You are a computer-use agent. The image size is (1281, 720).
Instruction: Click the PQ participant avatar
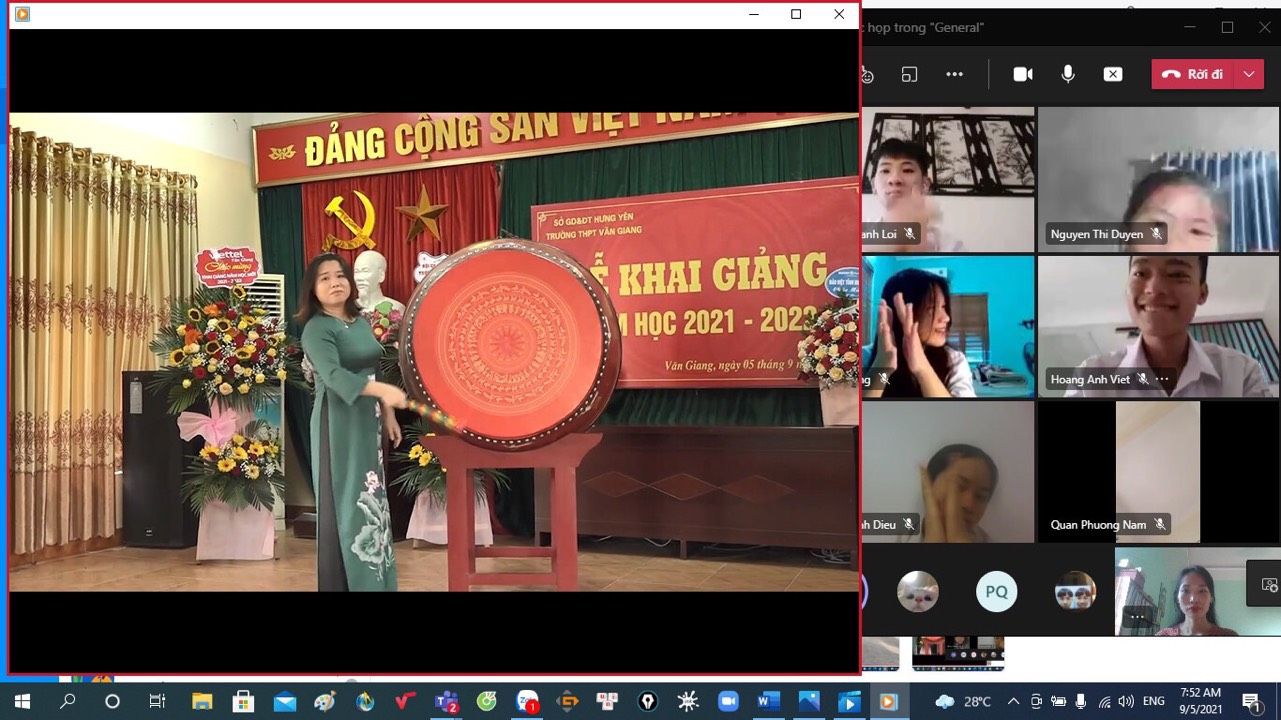point(997,591)
